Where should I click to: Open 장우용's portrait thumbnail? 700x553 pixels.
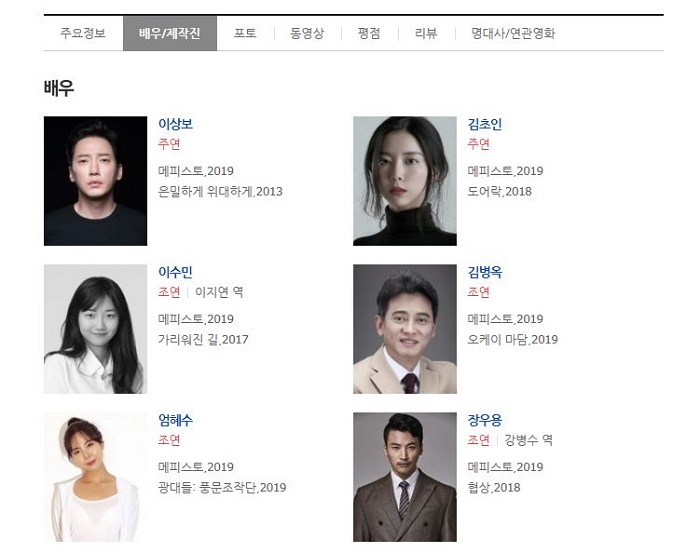[405, 477]
